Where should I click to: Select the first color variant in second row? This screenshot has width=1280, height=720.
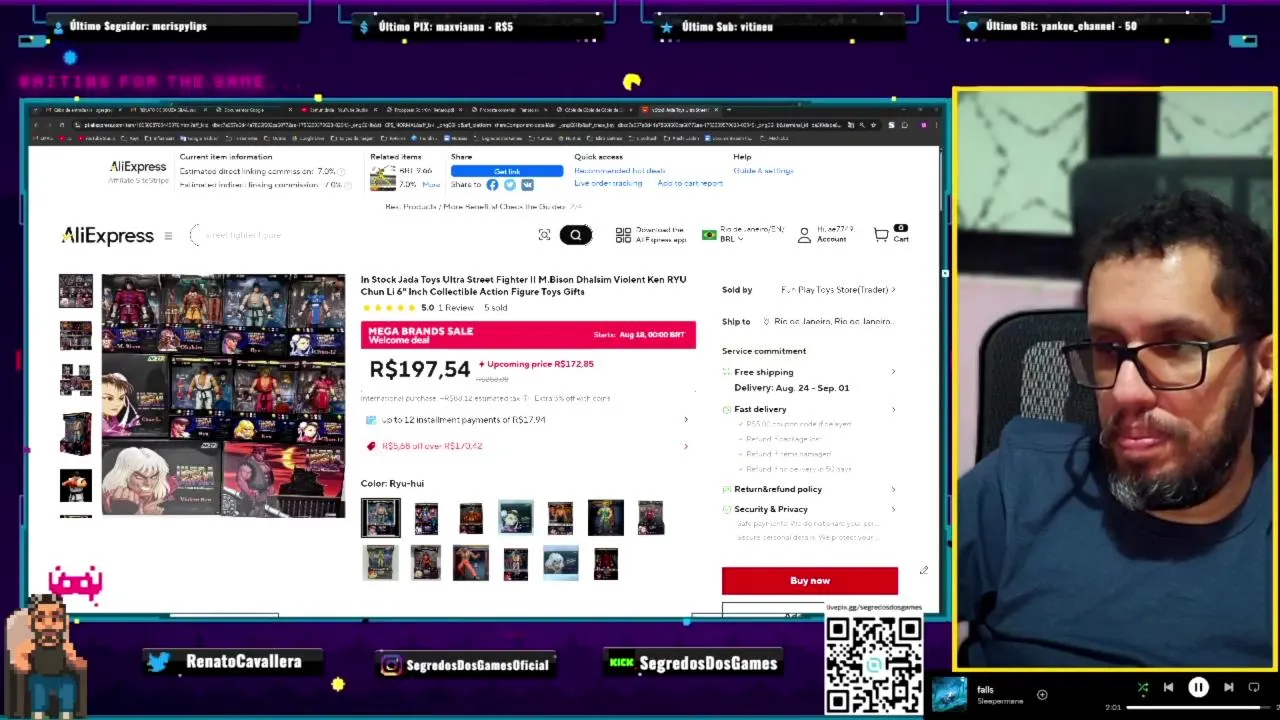[x=381, y=563]
